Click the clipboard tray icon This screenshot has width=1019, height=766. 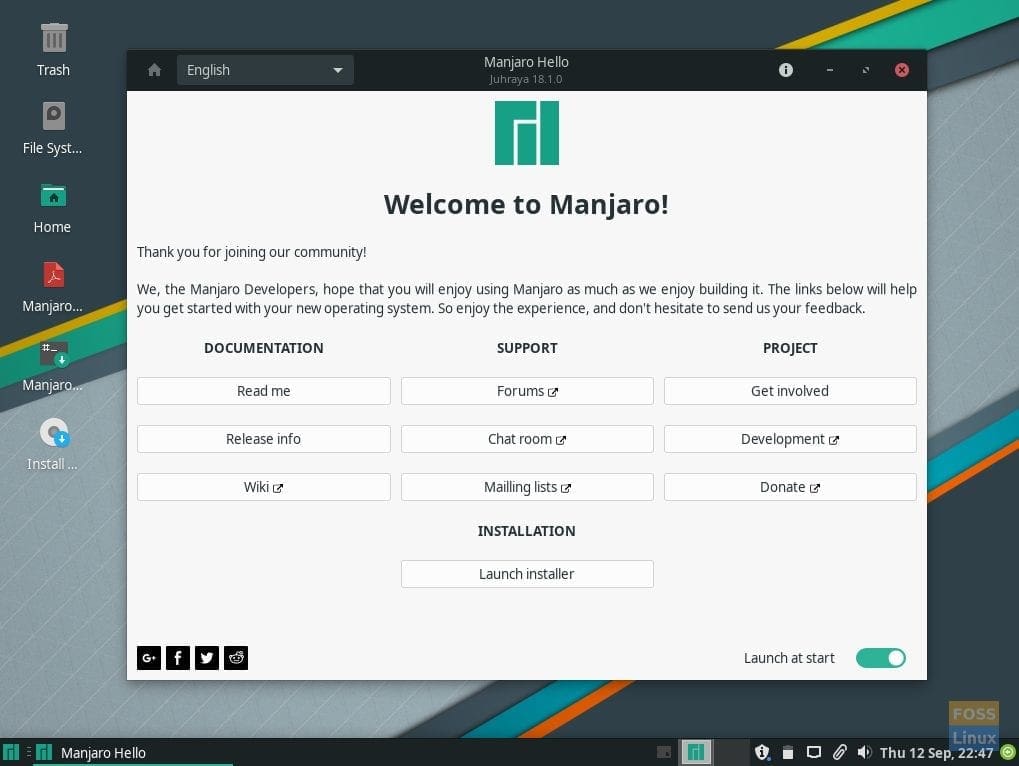coord(788,752)
